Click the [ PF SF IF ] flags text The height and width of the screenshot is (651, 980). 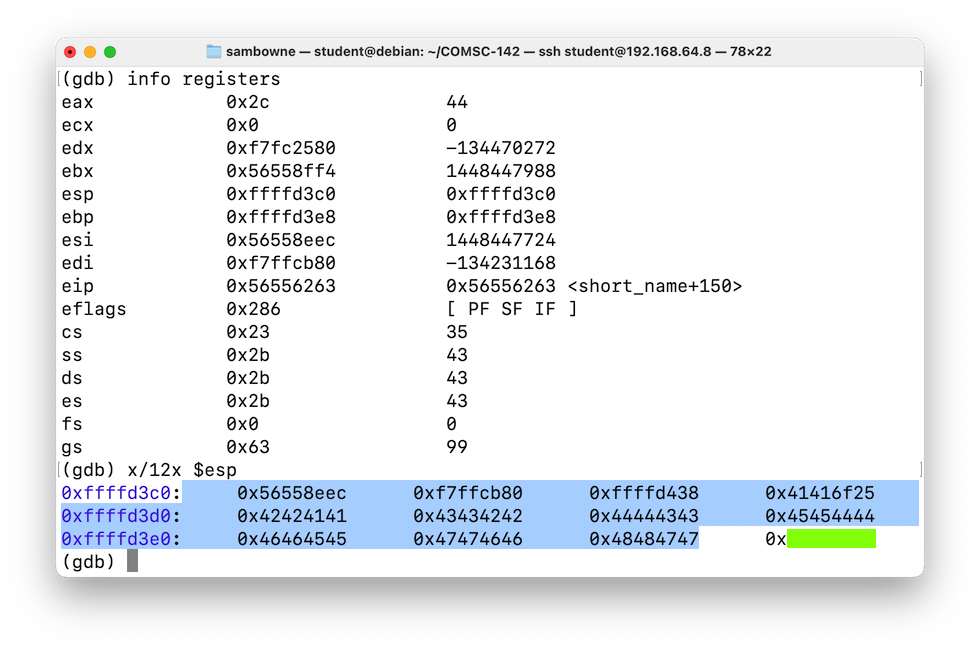[x=512, y=309]
